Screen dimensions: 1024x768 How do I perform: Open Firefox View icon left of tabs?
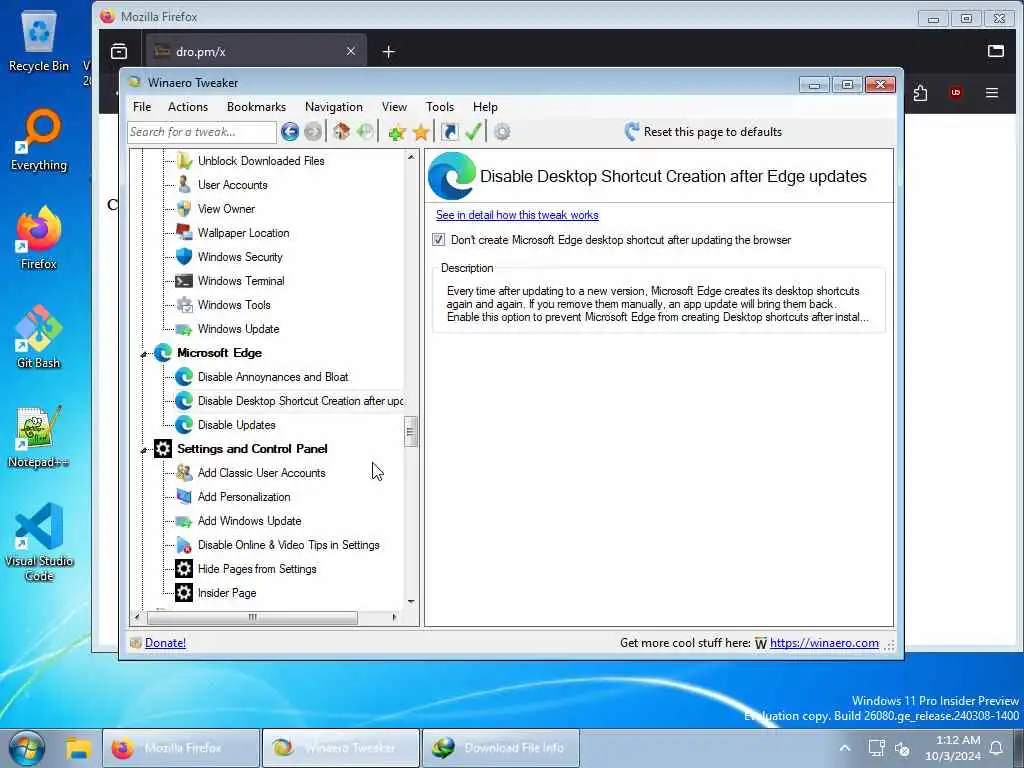119,51
